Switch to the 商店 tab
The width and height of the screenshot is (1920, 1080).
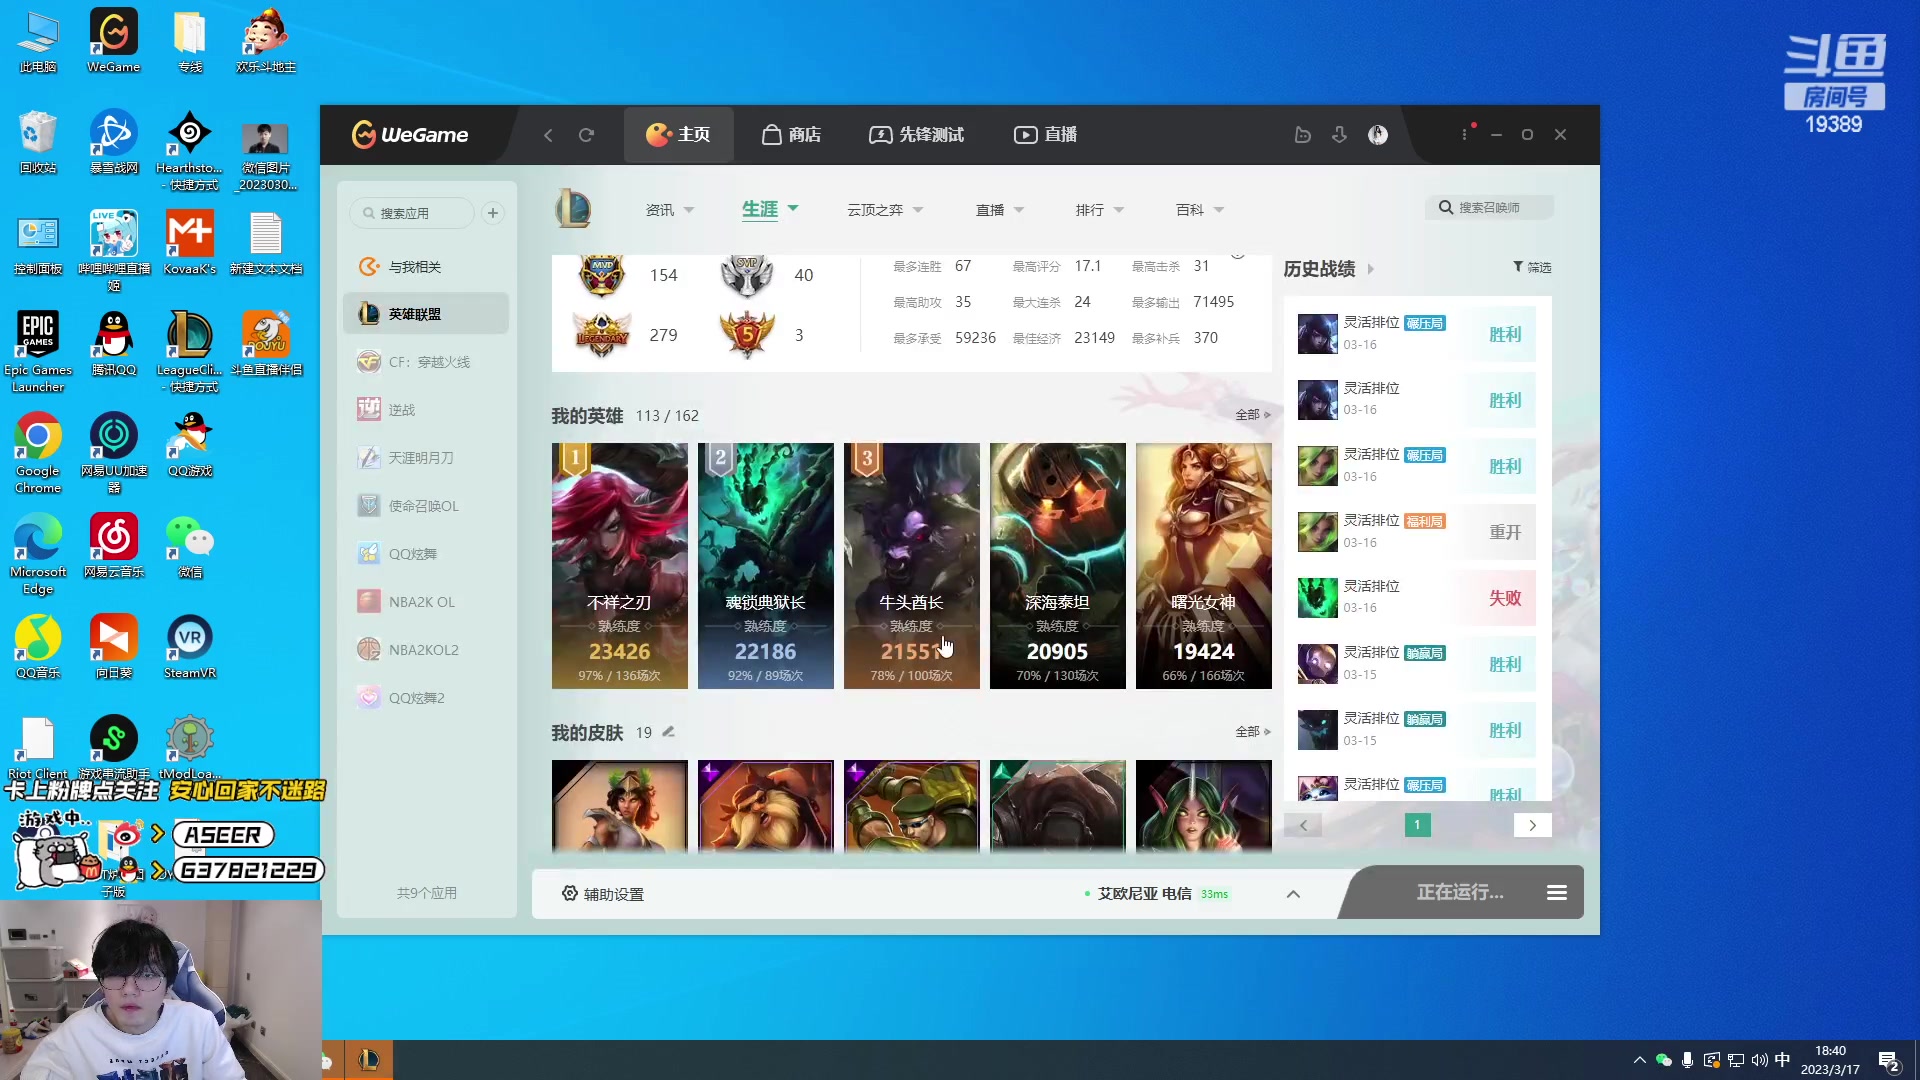792,134
